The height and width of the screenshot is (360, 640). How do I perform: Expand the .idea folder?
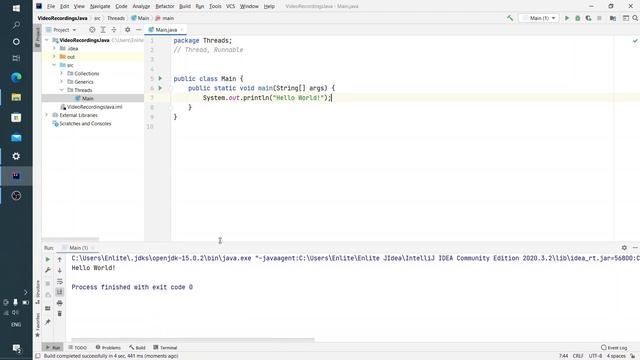pos(54,49)
